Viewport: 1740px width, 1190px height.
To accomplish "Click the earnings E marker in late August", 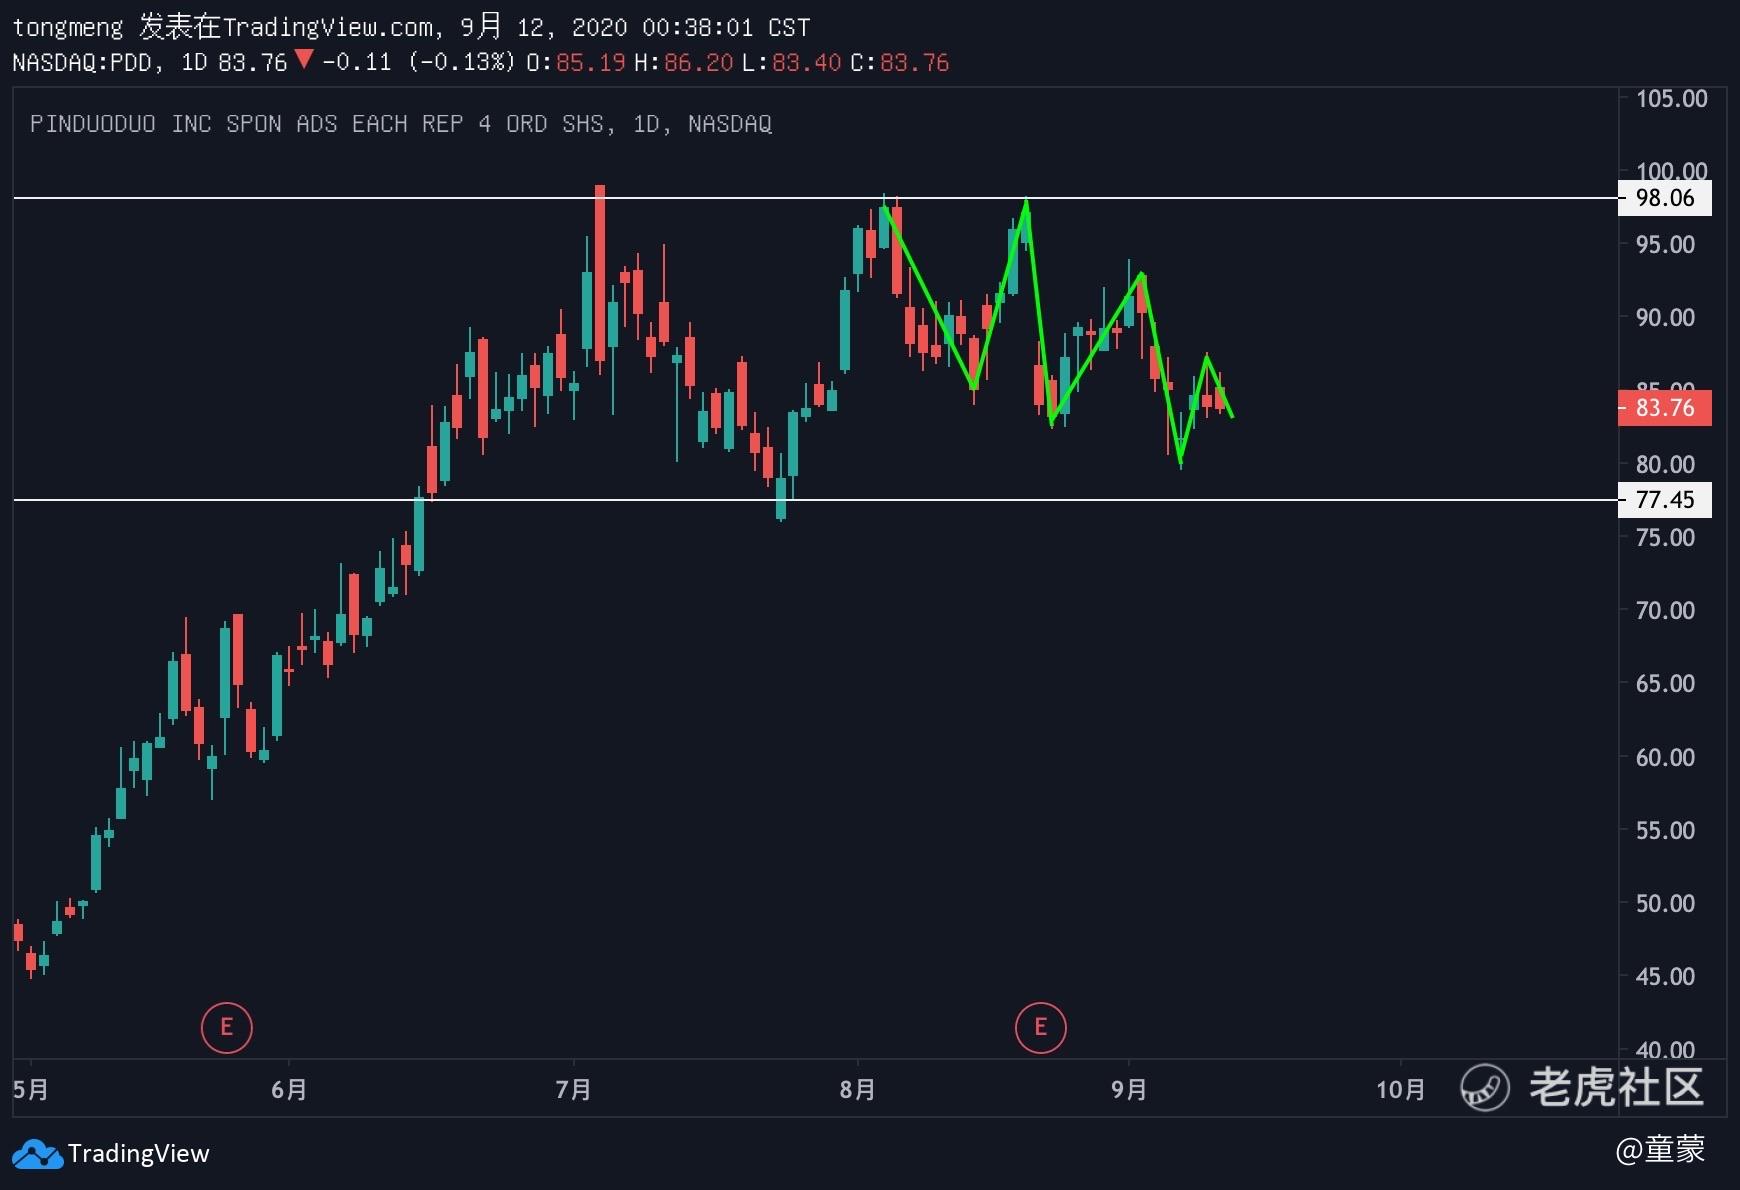I will [1040, 1027].
